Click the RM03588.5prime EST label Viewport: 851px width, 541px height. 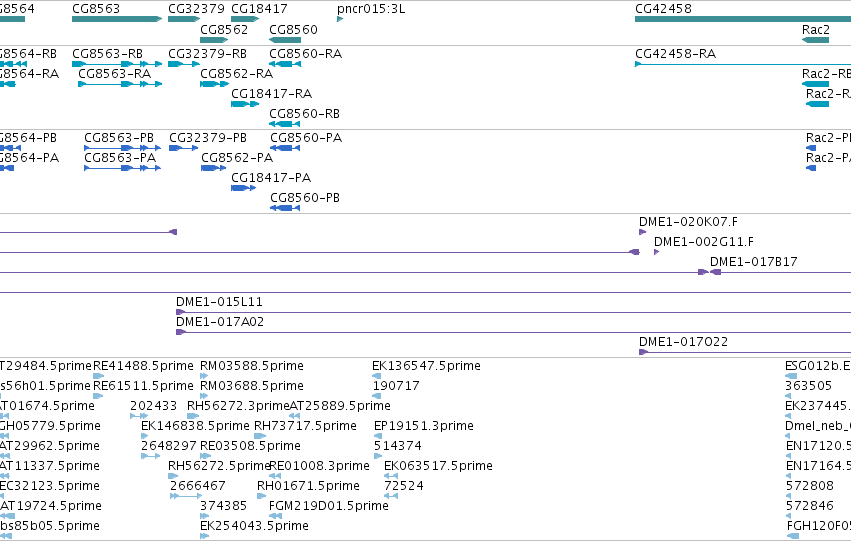252,366
